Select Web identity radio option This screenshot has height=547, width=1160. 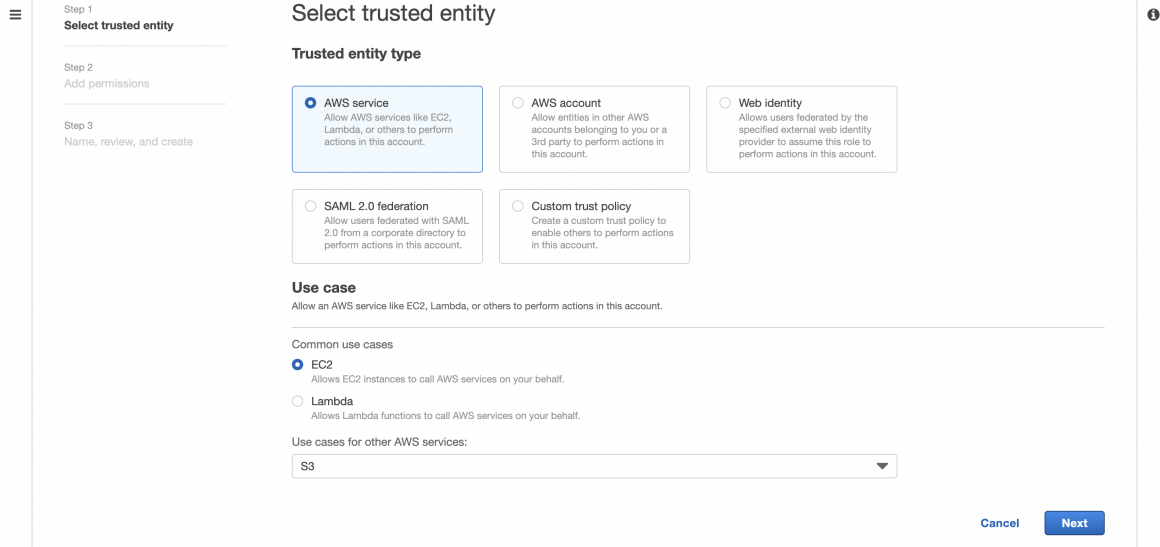pyautogui.click(x=725, y=103)
